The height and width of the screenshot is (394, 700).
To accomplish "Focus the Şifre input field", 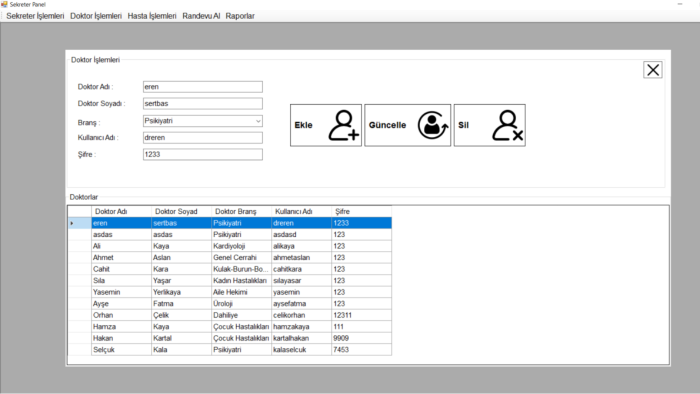I will click(203, 154).
